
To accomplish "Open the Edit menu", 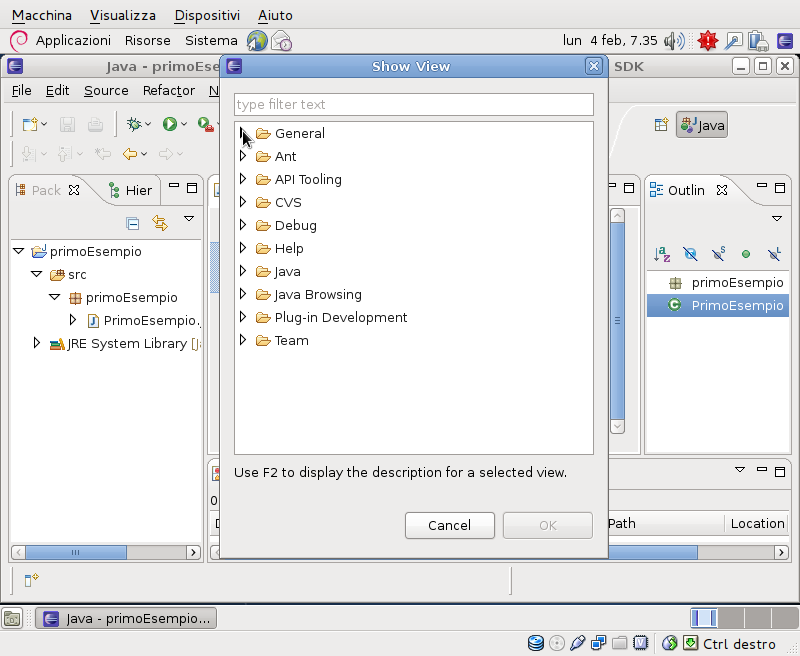I will pyautogui.click(x=57, y=91).
